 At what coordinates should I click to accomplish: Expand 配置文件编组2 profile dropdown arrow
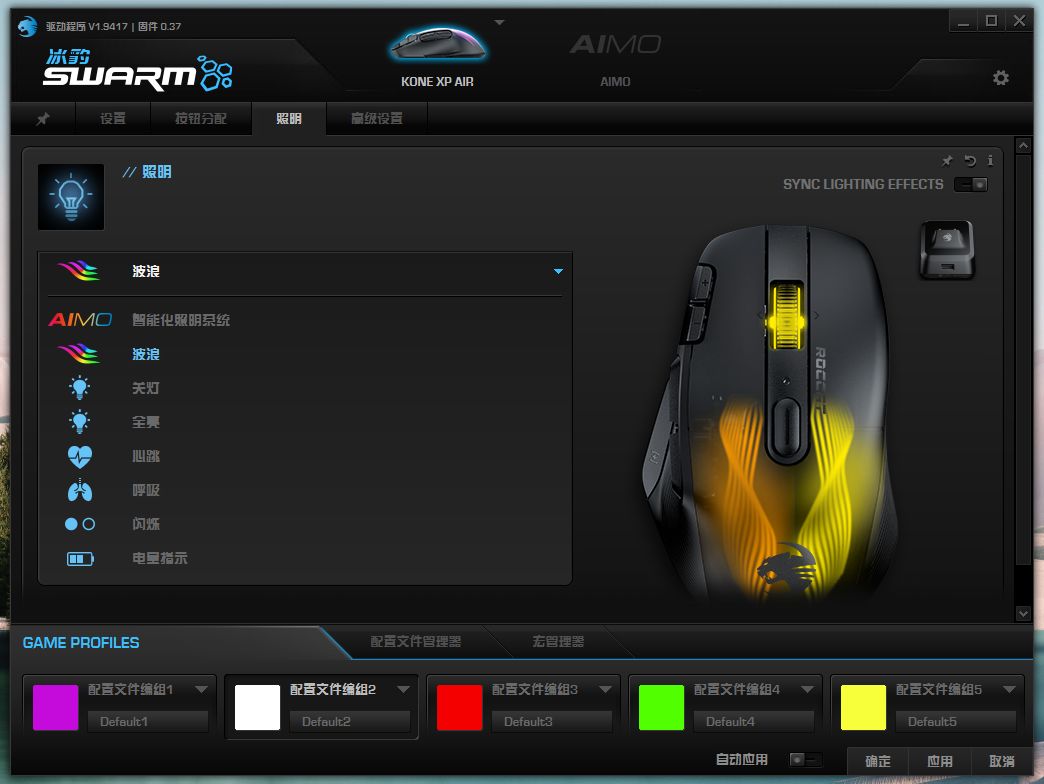click(x=403, y=689)
